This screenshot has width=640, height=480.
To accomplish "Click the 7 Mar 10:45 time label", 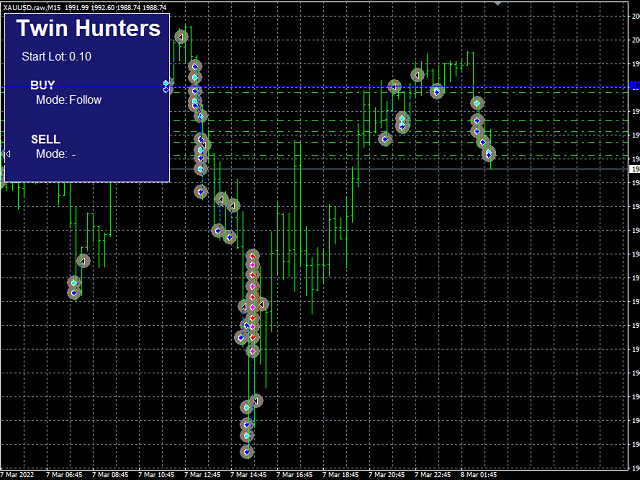I will click(156, 475).
